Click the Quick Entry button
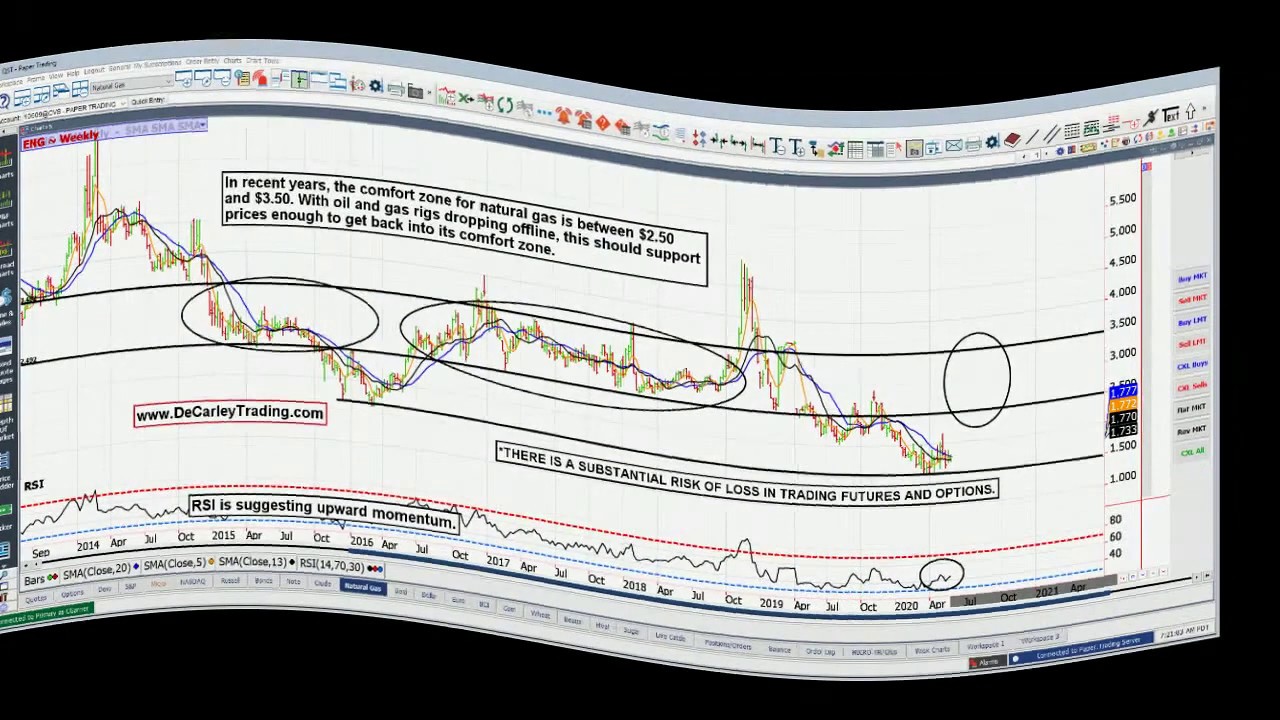This screenshot has width=1280, height=720. [147, 100]
